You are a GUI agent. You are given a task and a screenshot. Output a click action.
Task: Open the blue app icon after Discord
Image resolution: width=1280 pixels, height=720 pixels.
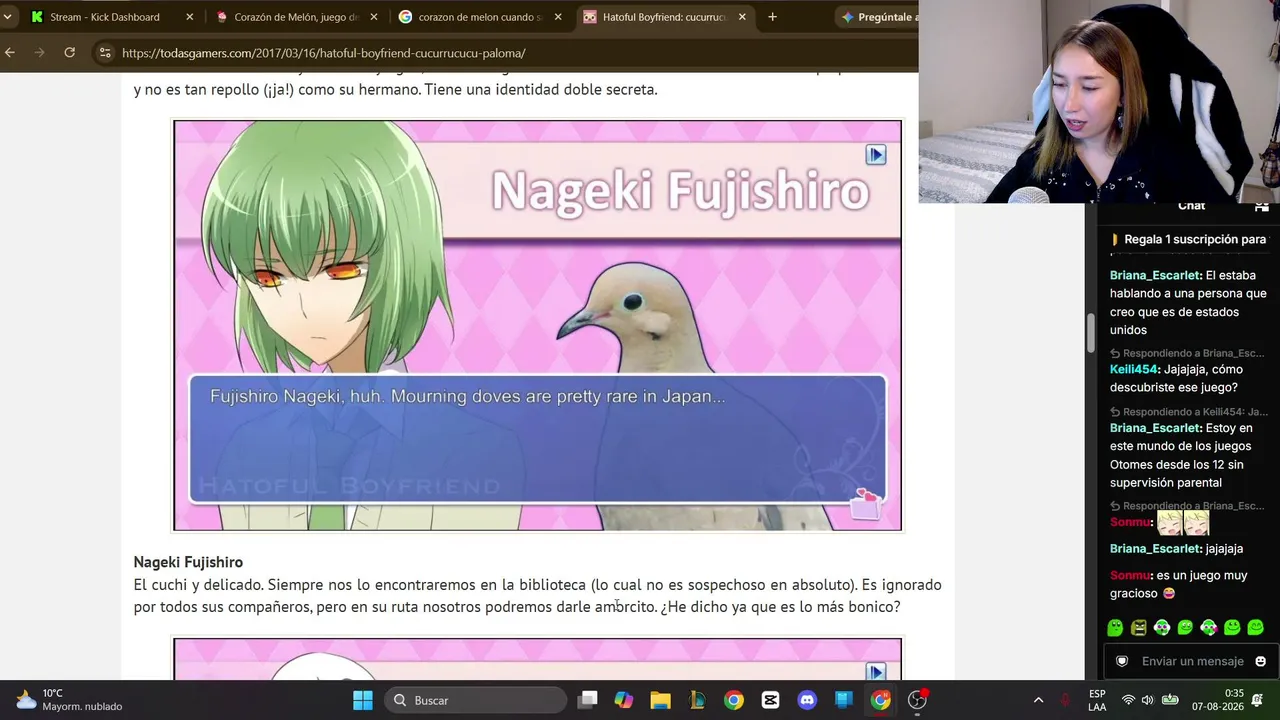[844, 700]
